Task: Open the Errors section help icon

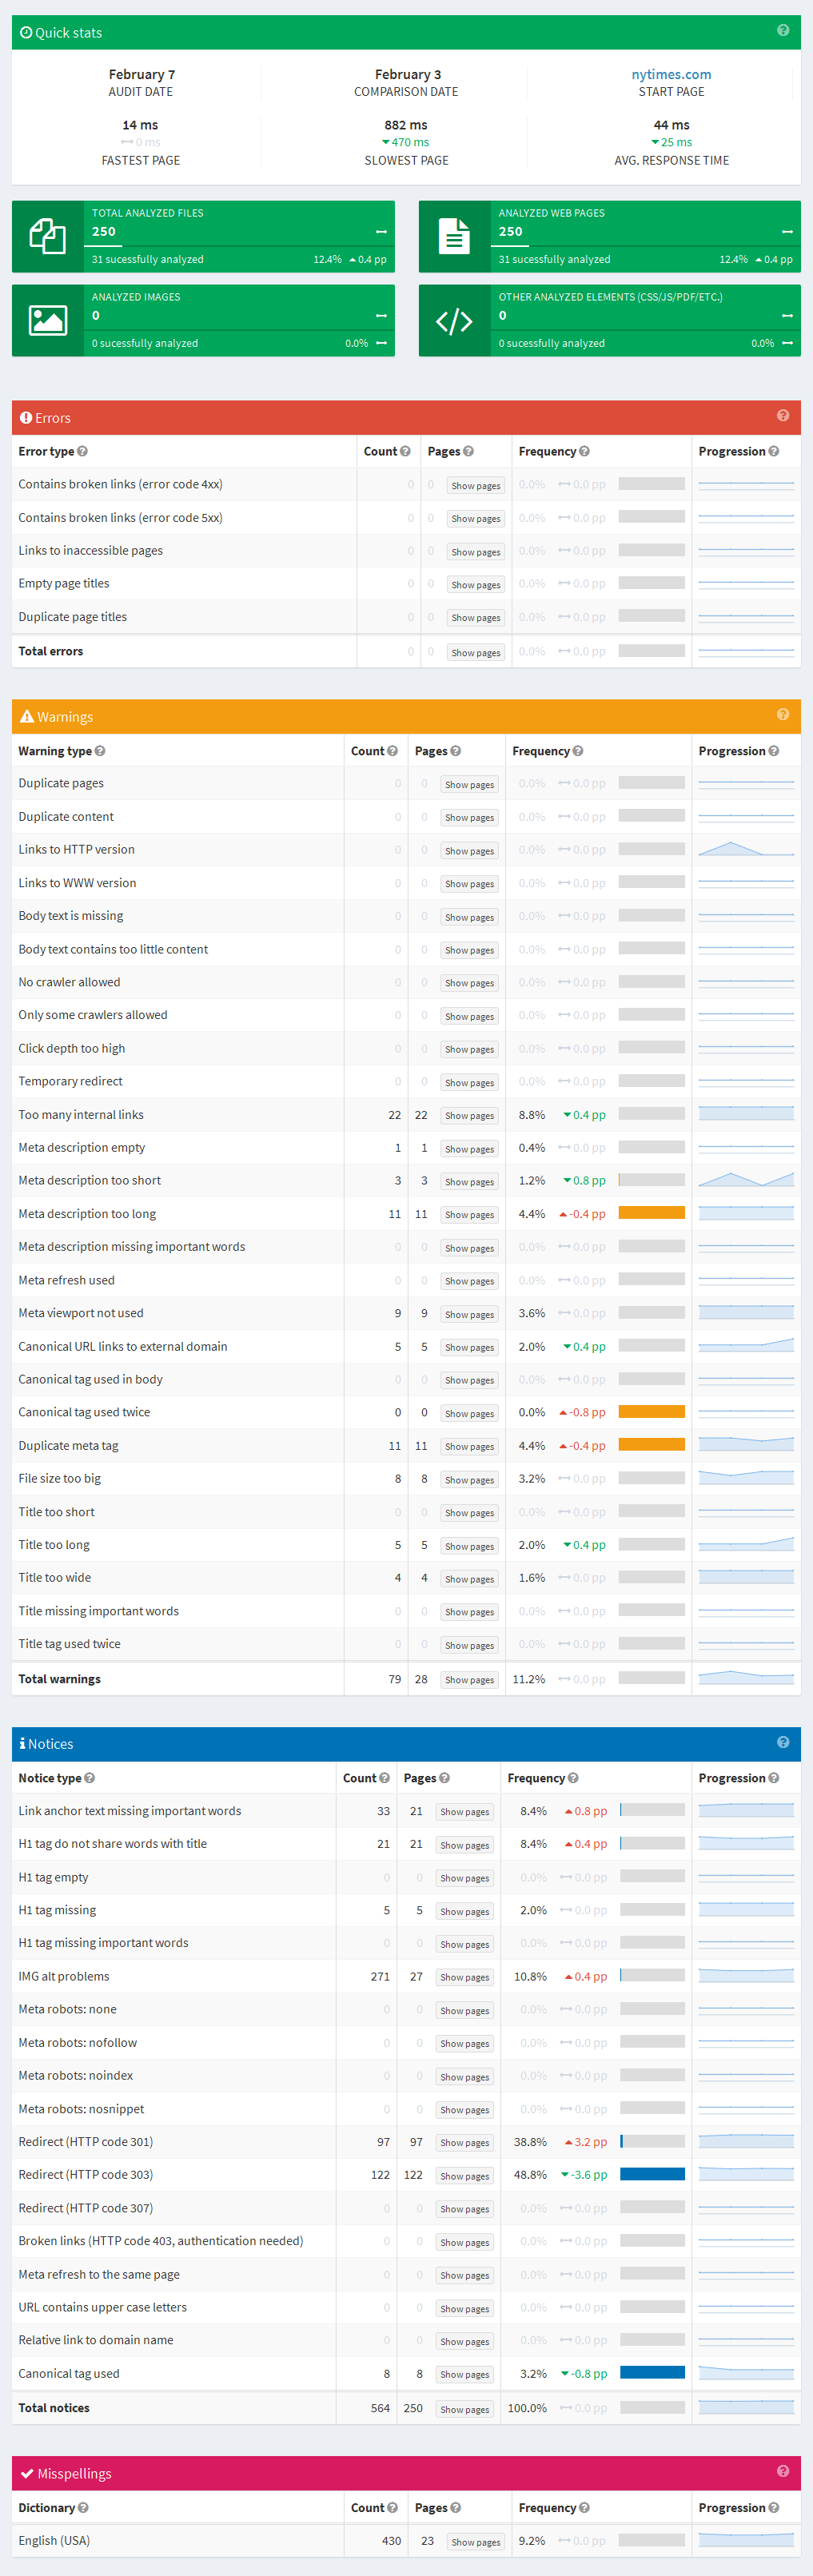Action: [x=783, y=417]
